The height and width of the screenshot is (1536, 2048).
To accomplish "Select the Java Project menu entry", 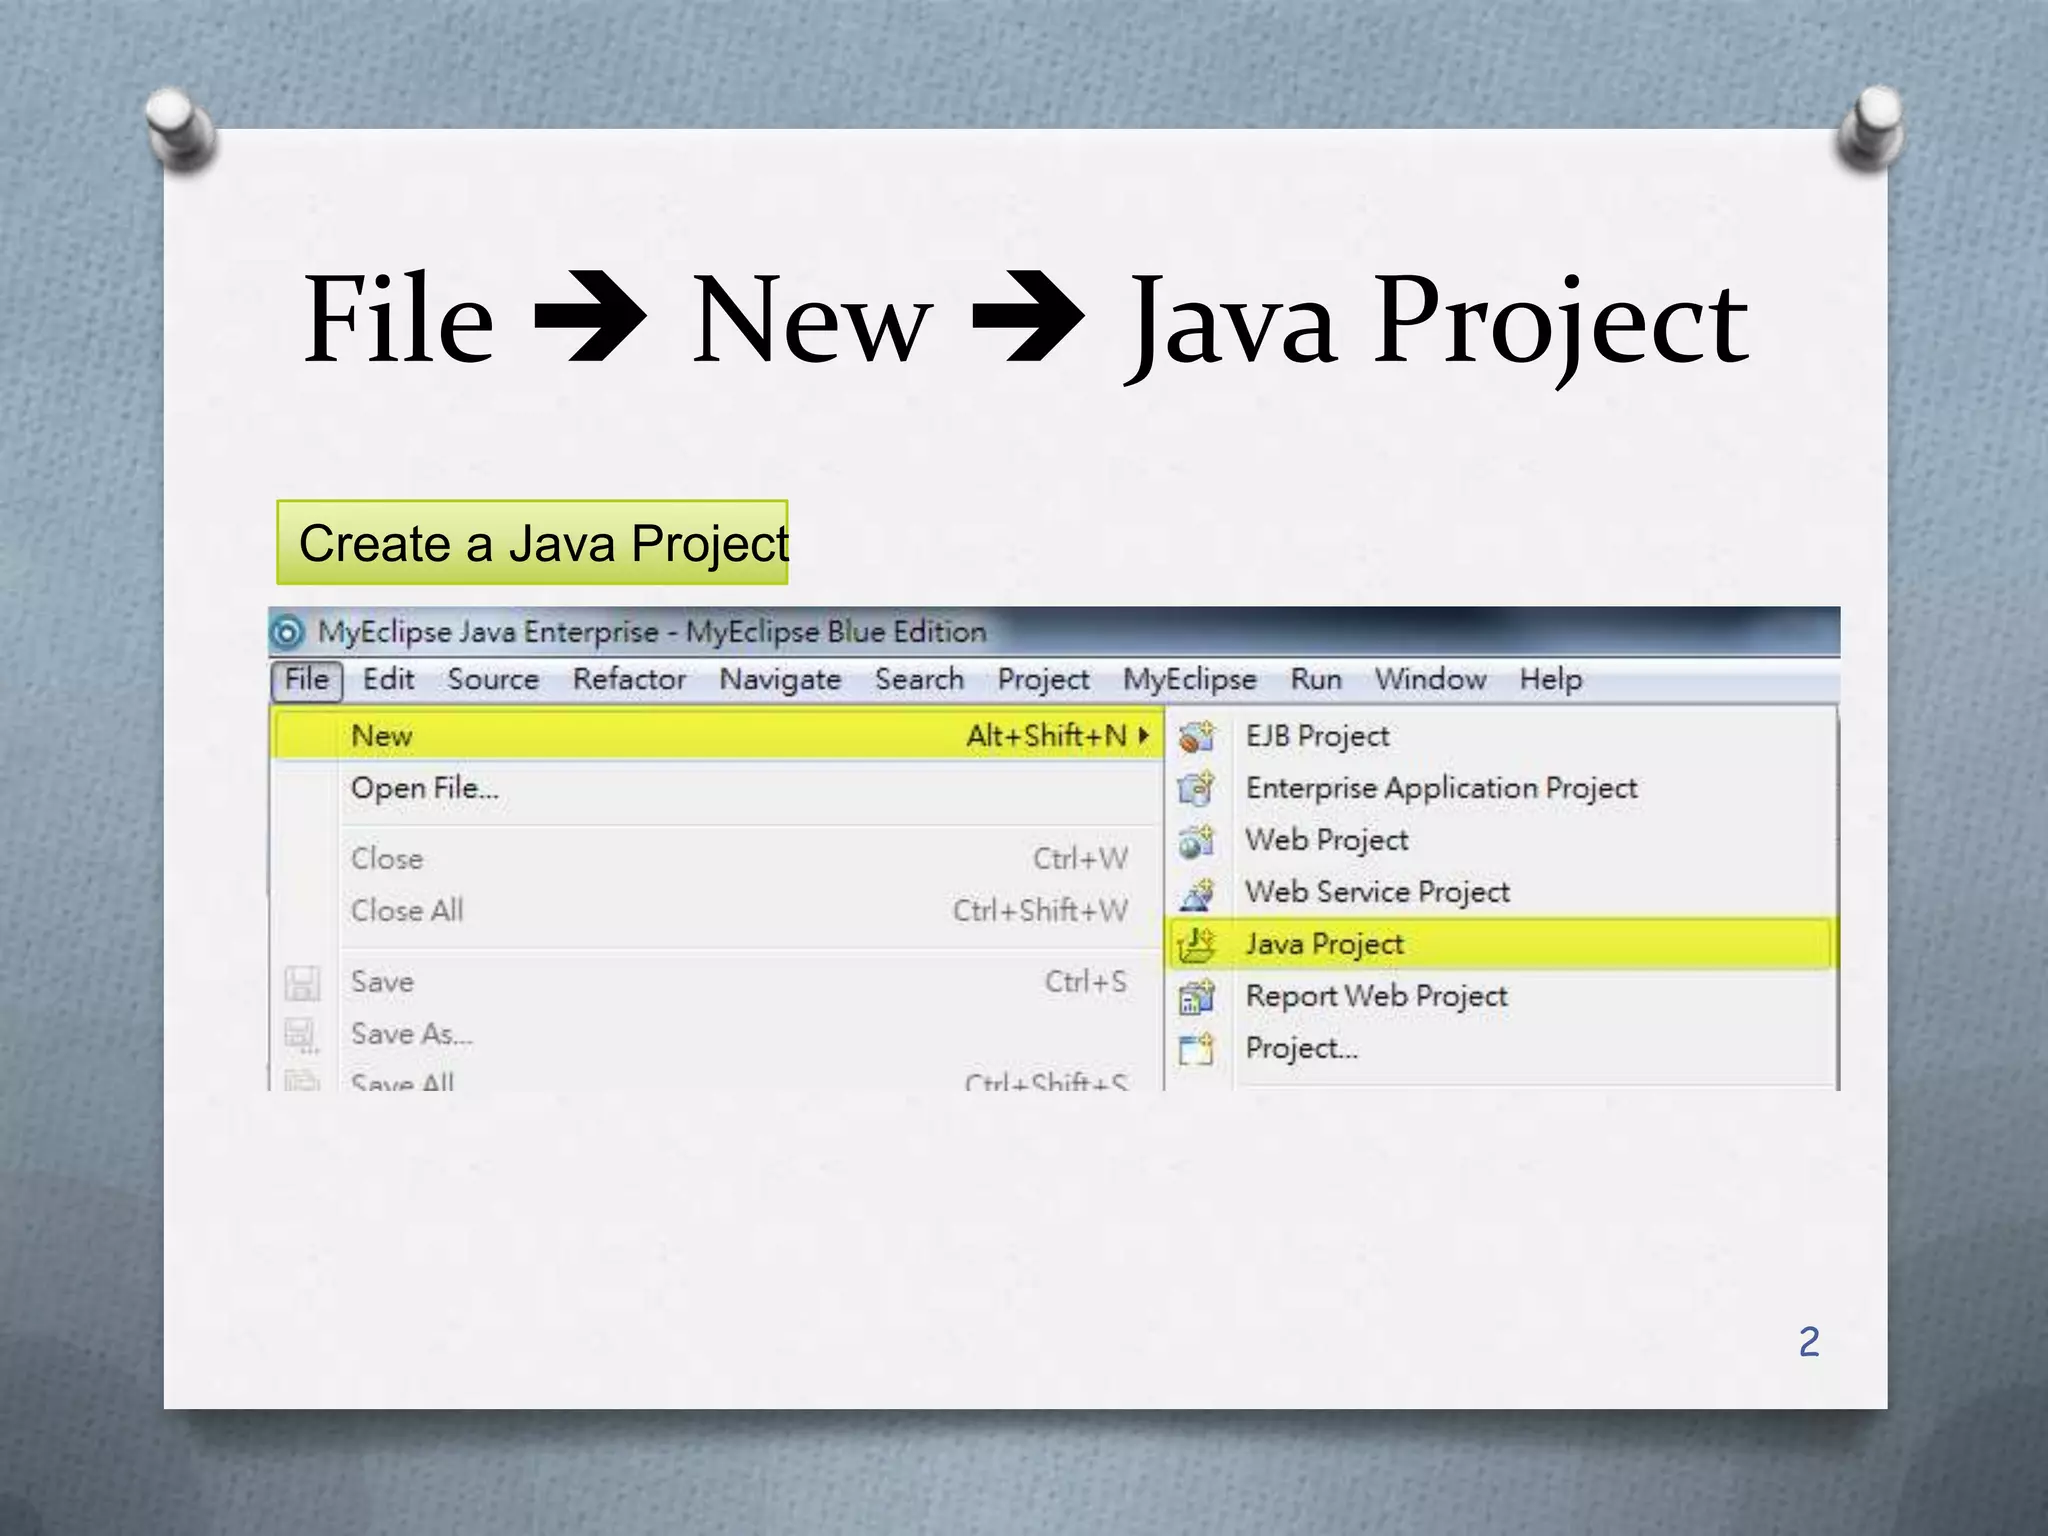I will click(x=1324, y=944).
